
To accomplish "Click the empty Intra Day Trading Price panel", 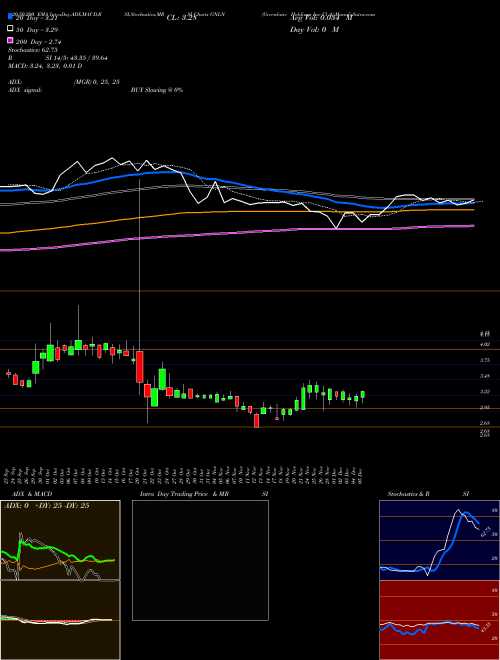I will coord(200,560).
